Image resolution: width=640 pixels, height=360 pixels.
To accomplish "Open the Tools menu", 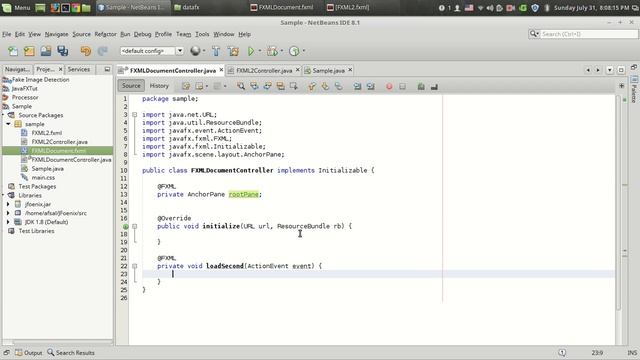I will point(202,34).
